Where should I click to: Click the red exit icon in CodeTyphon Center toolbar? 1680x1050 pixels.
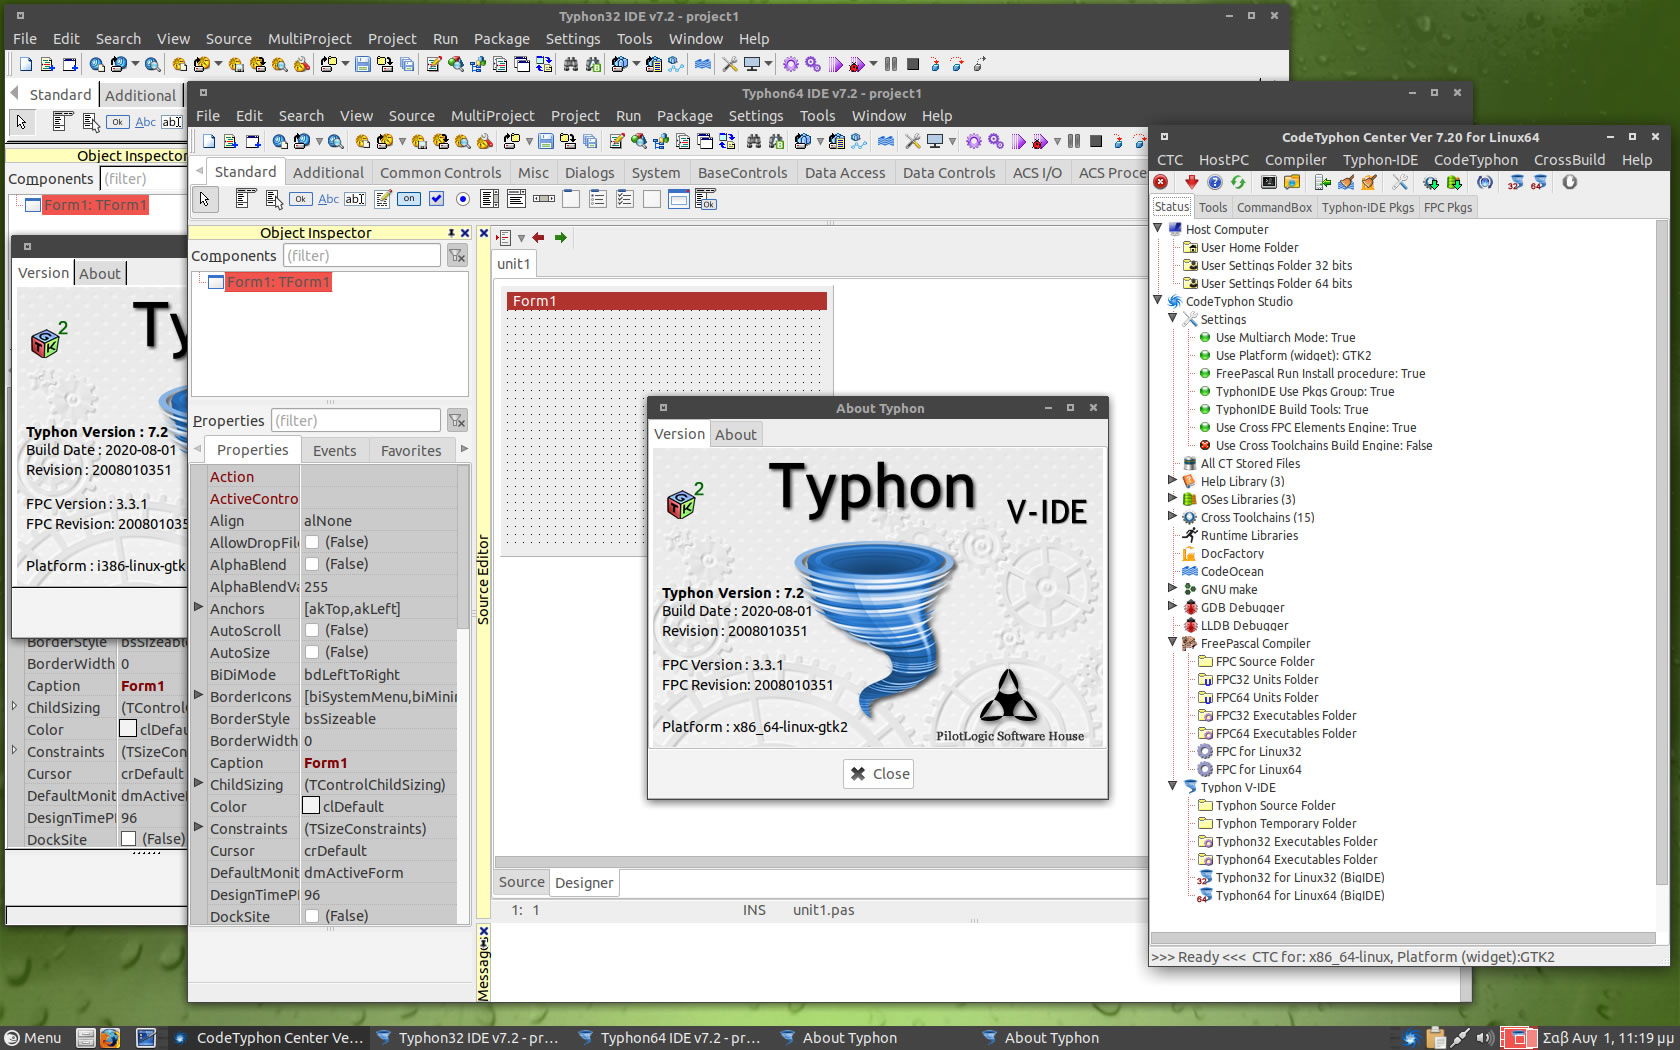coord(1160,182)
